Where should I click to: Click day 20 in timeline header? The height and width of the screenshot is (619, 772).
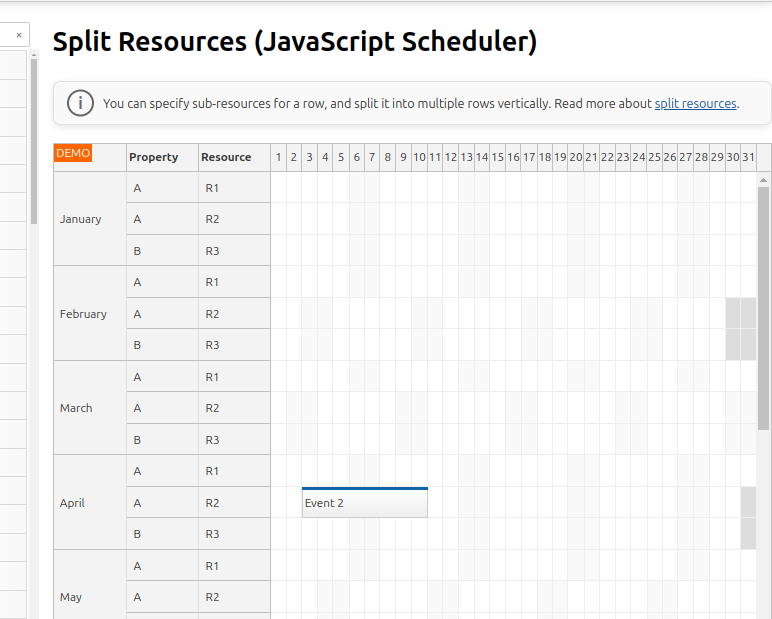(x=576, y=157)
